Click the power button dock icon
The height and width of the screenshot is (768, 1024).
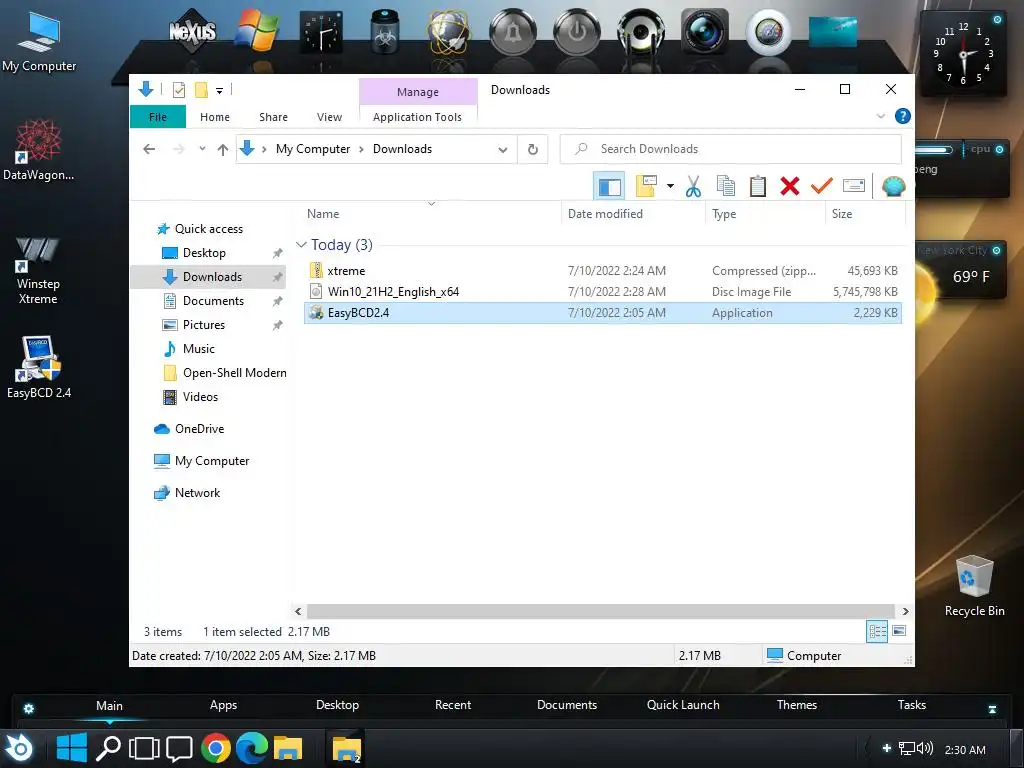(577, 31)
